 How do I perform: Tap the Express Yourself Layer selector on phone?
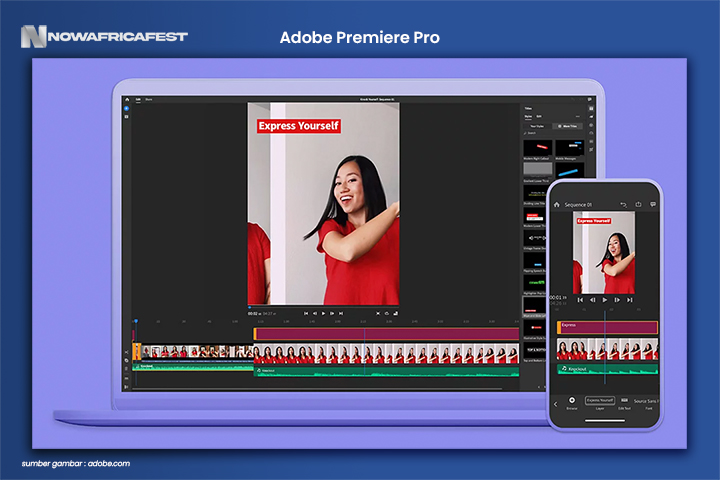point(600,402)
